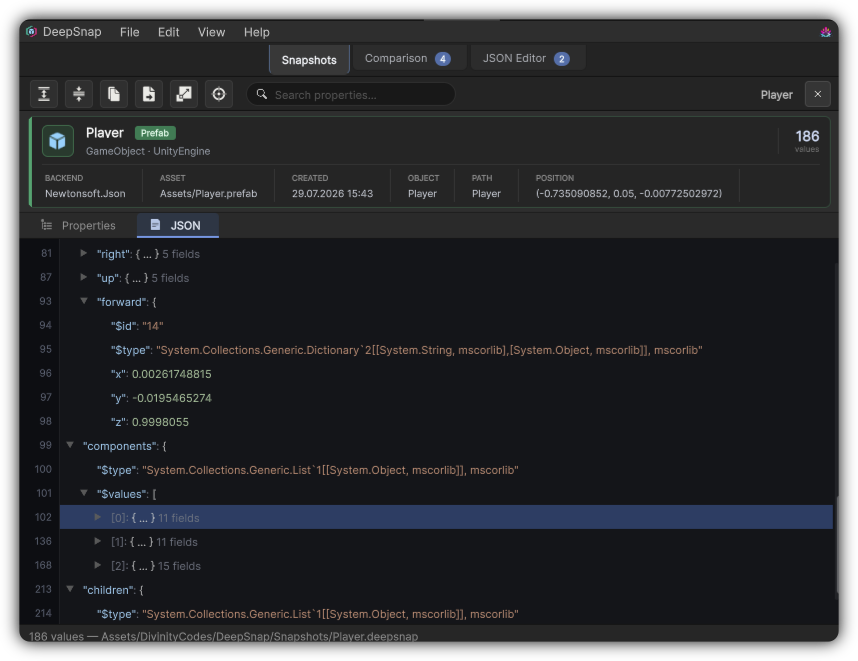Click the position vector value
858x661 pixels.
(629, 194)
